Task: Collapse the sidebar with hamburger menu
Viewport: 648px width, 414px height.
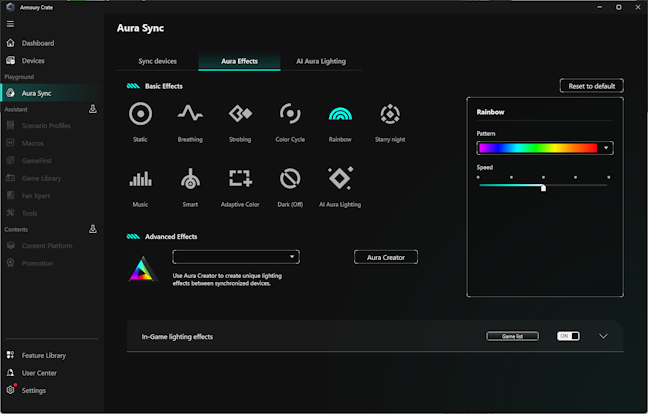Action: (10, 24)
